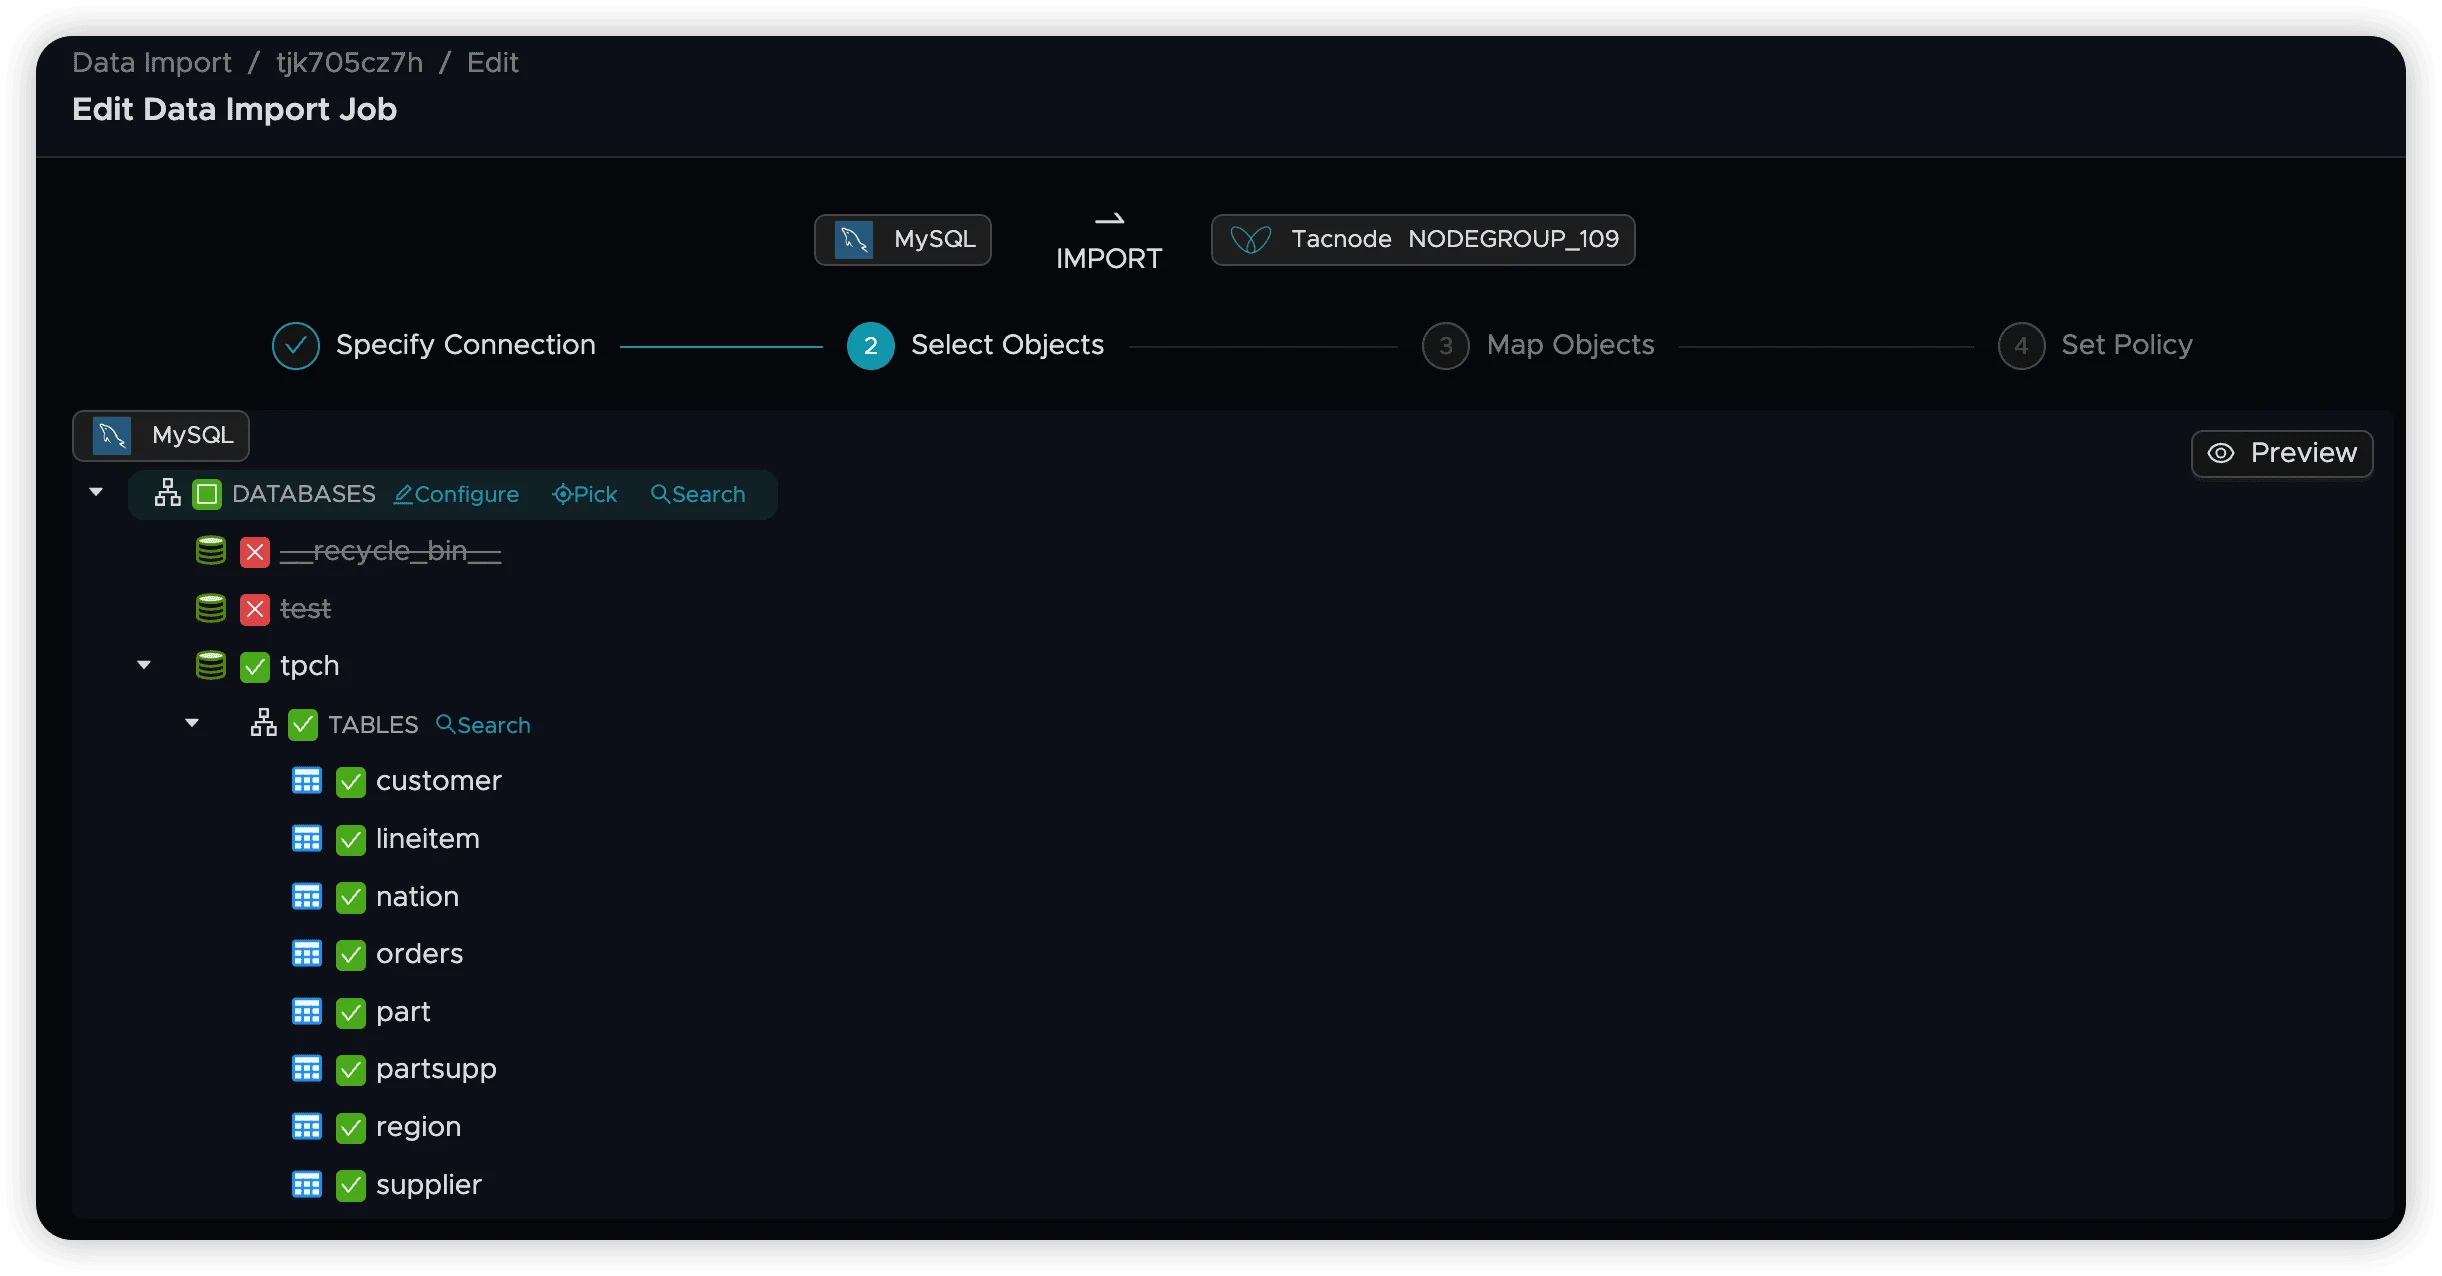Click the TABLES hierarchy tree icon
The width and height of the screenshot is (2442, 1276).
coord(264,723)
